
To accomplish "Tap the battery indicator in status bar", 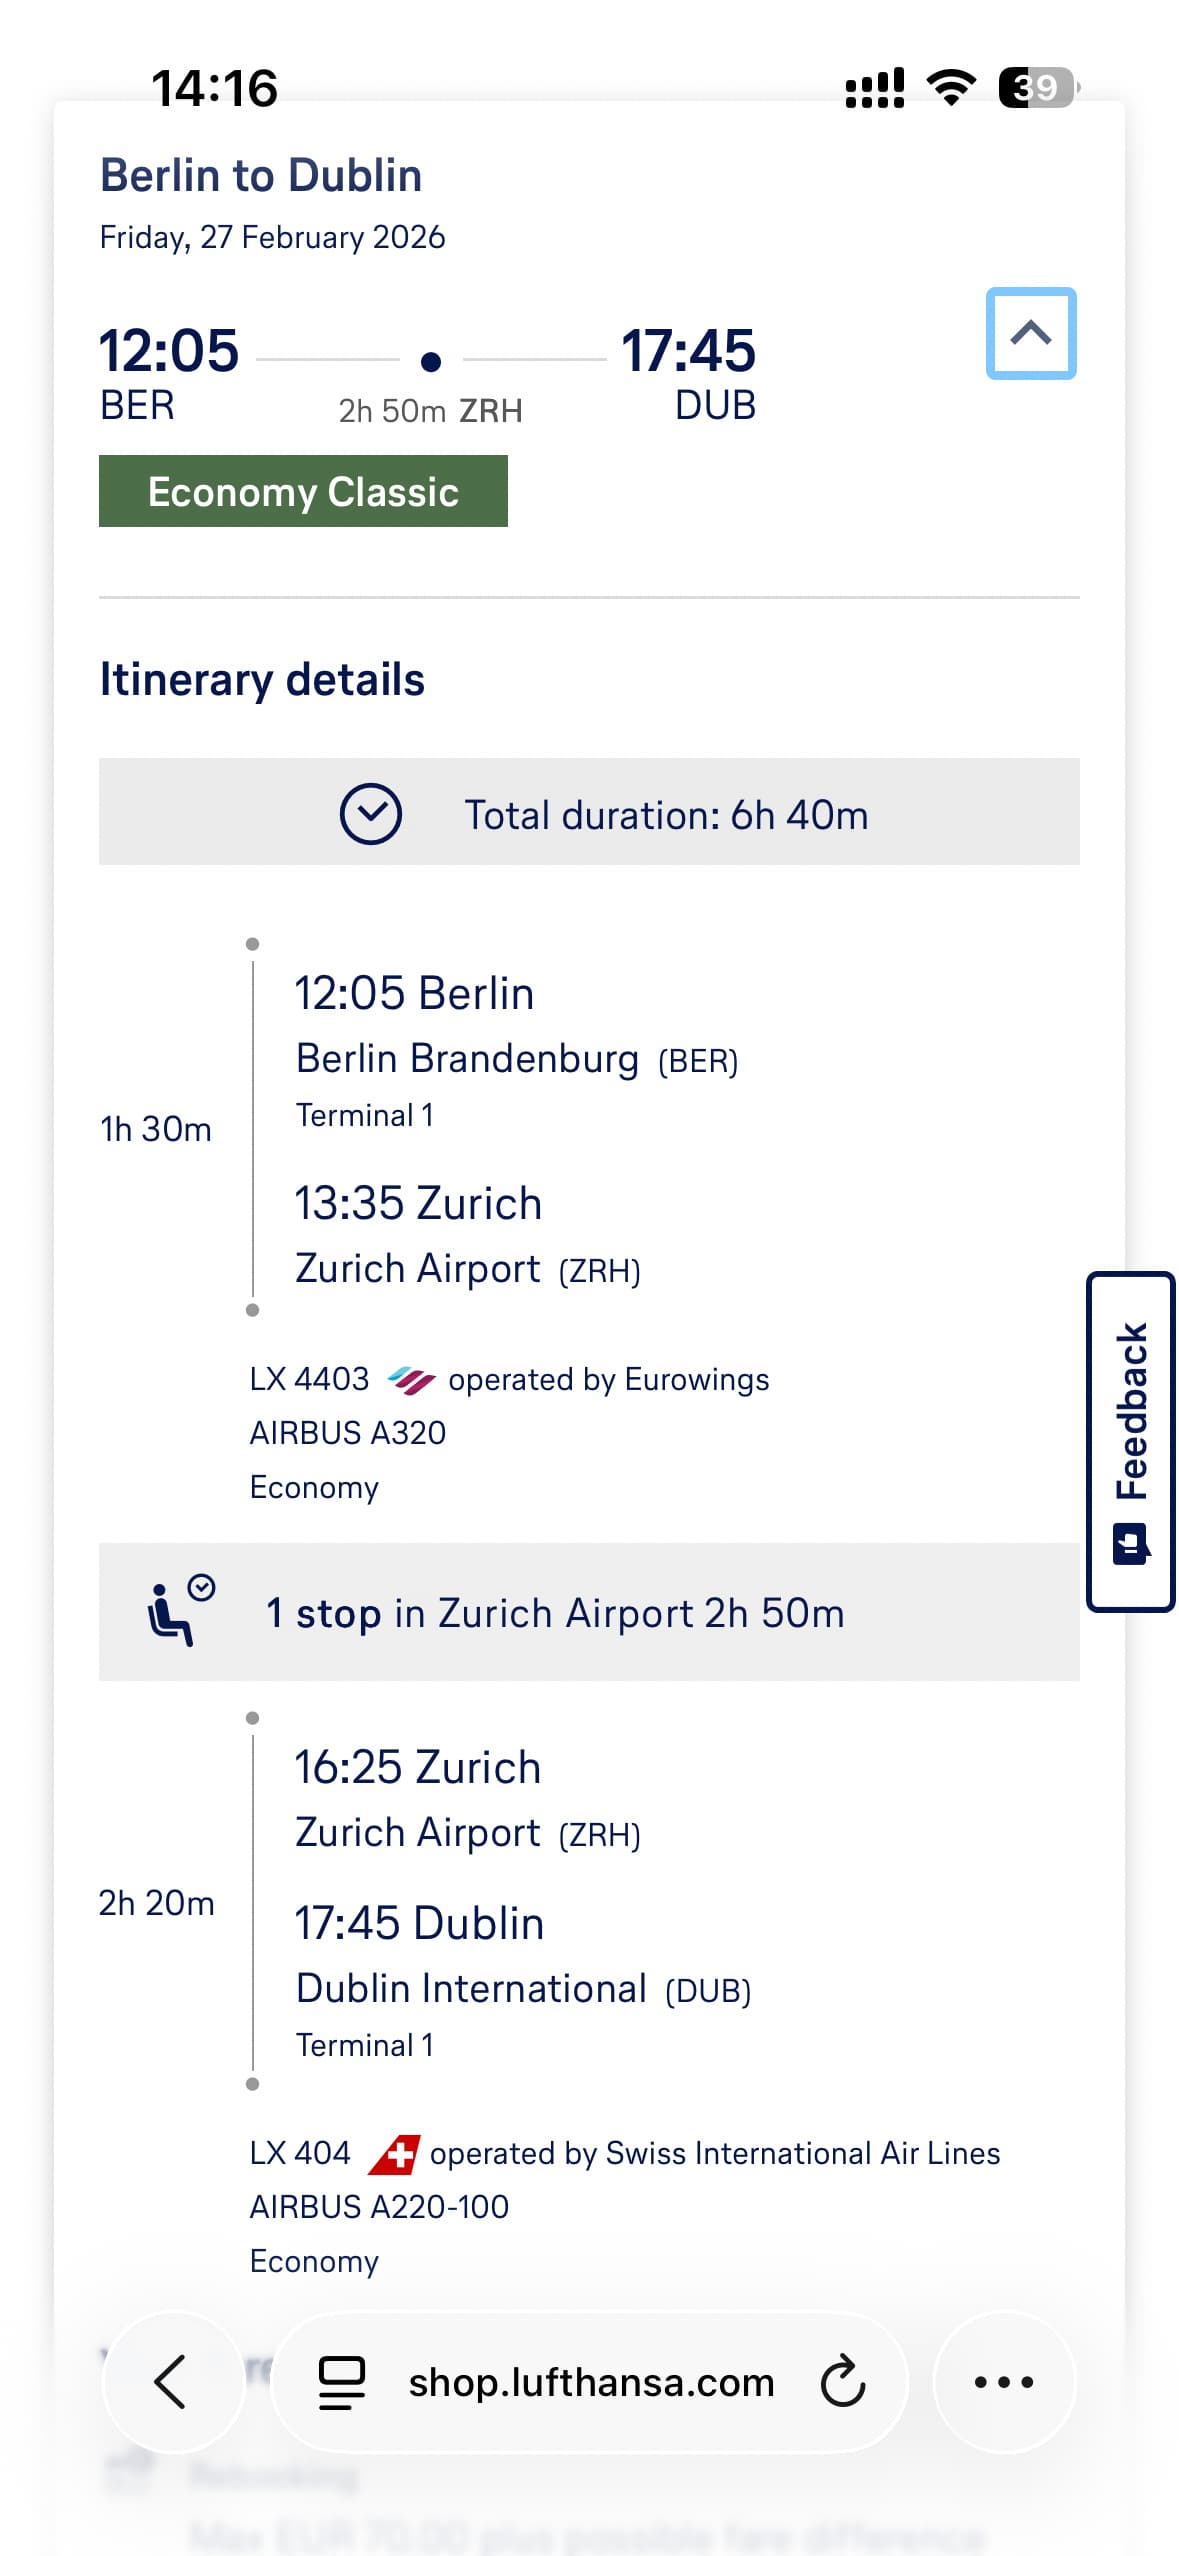I will [x=1037, y=87].
